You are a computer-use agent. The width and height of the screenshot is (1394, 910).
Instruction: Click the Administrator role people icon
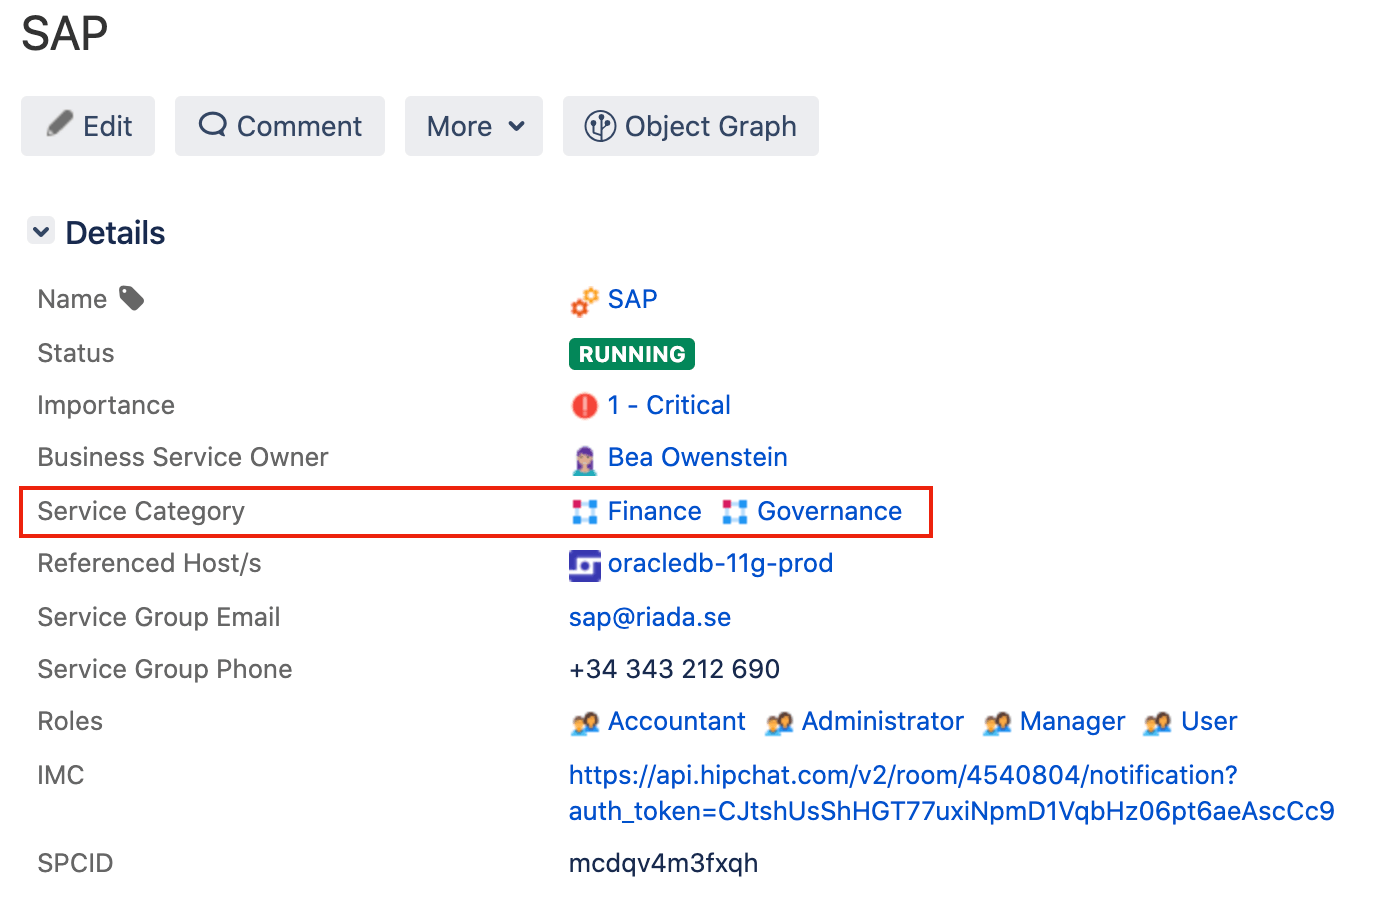pyautogui.click(x=780, y=722)
